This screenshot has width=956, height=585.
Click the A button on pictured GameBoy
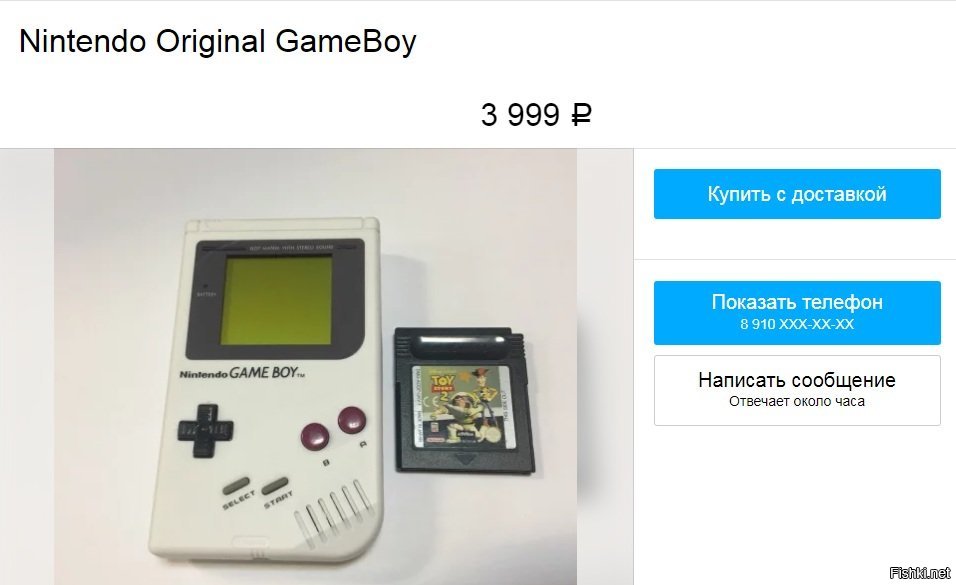point(352,420)
